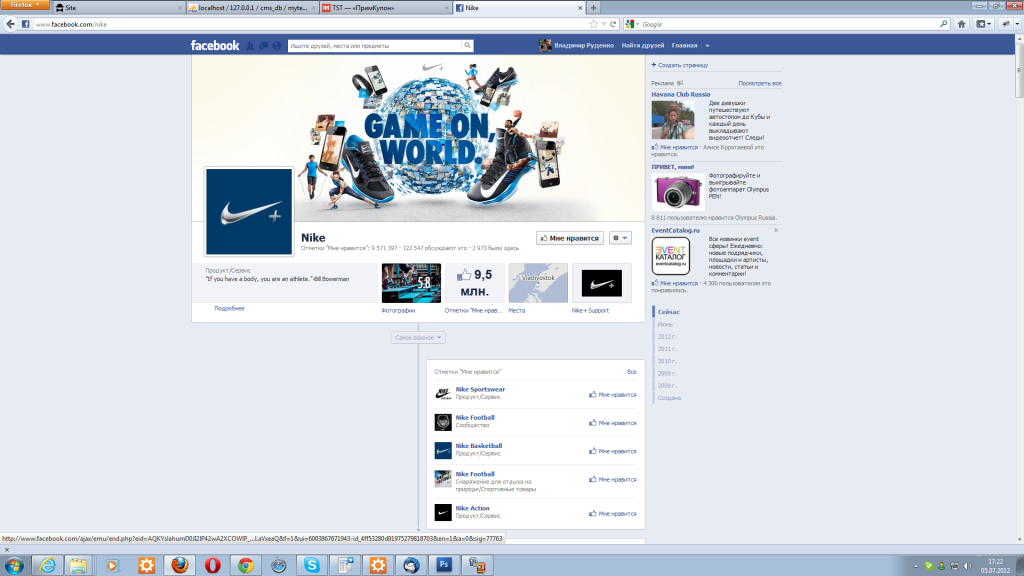Viewport: 1024px width, 576px height.
Task: Open Владимир Руденко profile link
Action: point(584,46)
